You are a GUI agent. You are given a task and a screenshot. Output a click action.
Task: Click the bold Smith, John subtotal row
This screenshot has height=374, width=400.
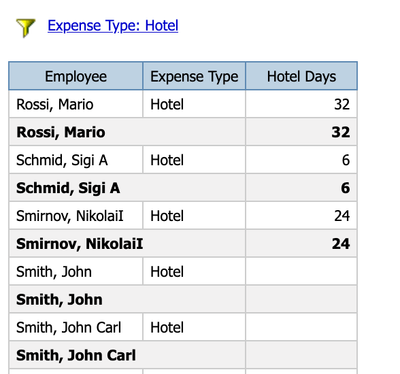pos(183,299)
